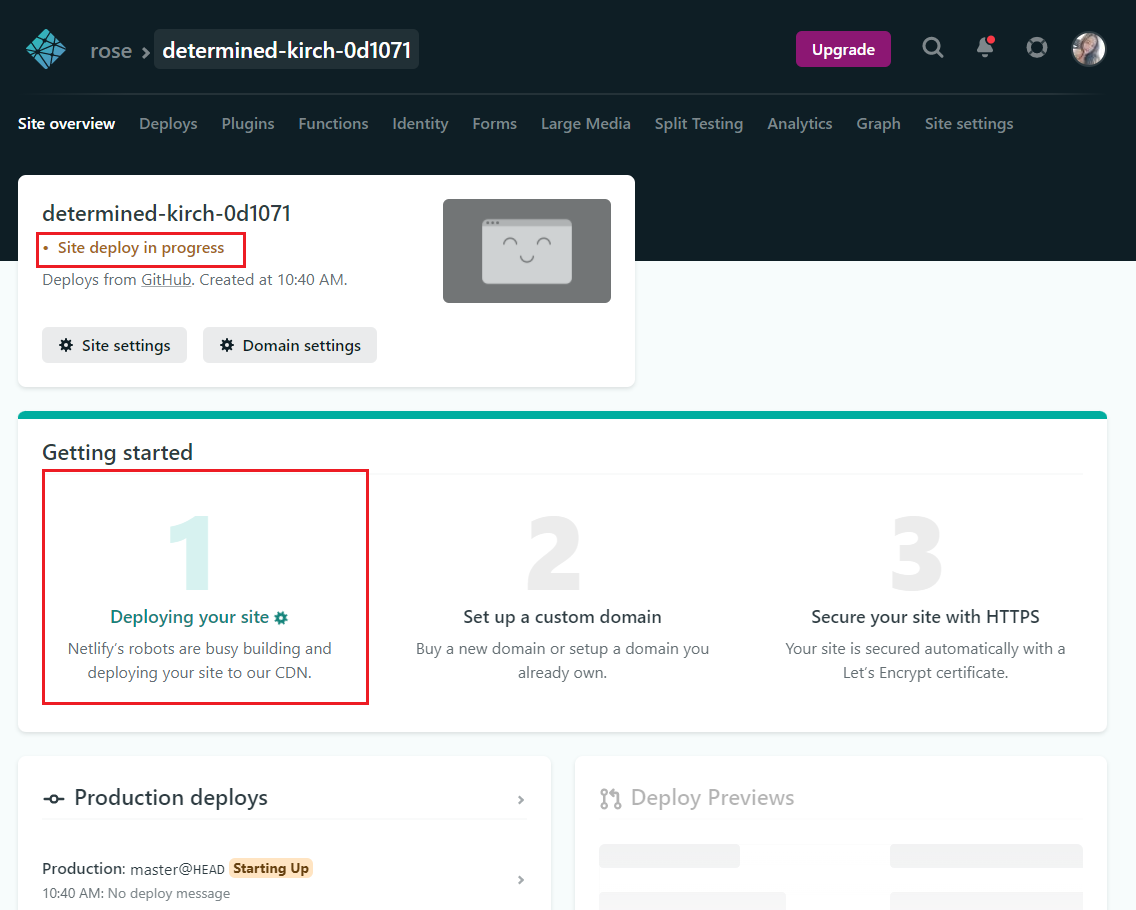The image size is (1136, 910).
Task: Open the Split Testing tab
Action: coord(699,124)
